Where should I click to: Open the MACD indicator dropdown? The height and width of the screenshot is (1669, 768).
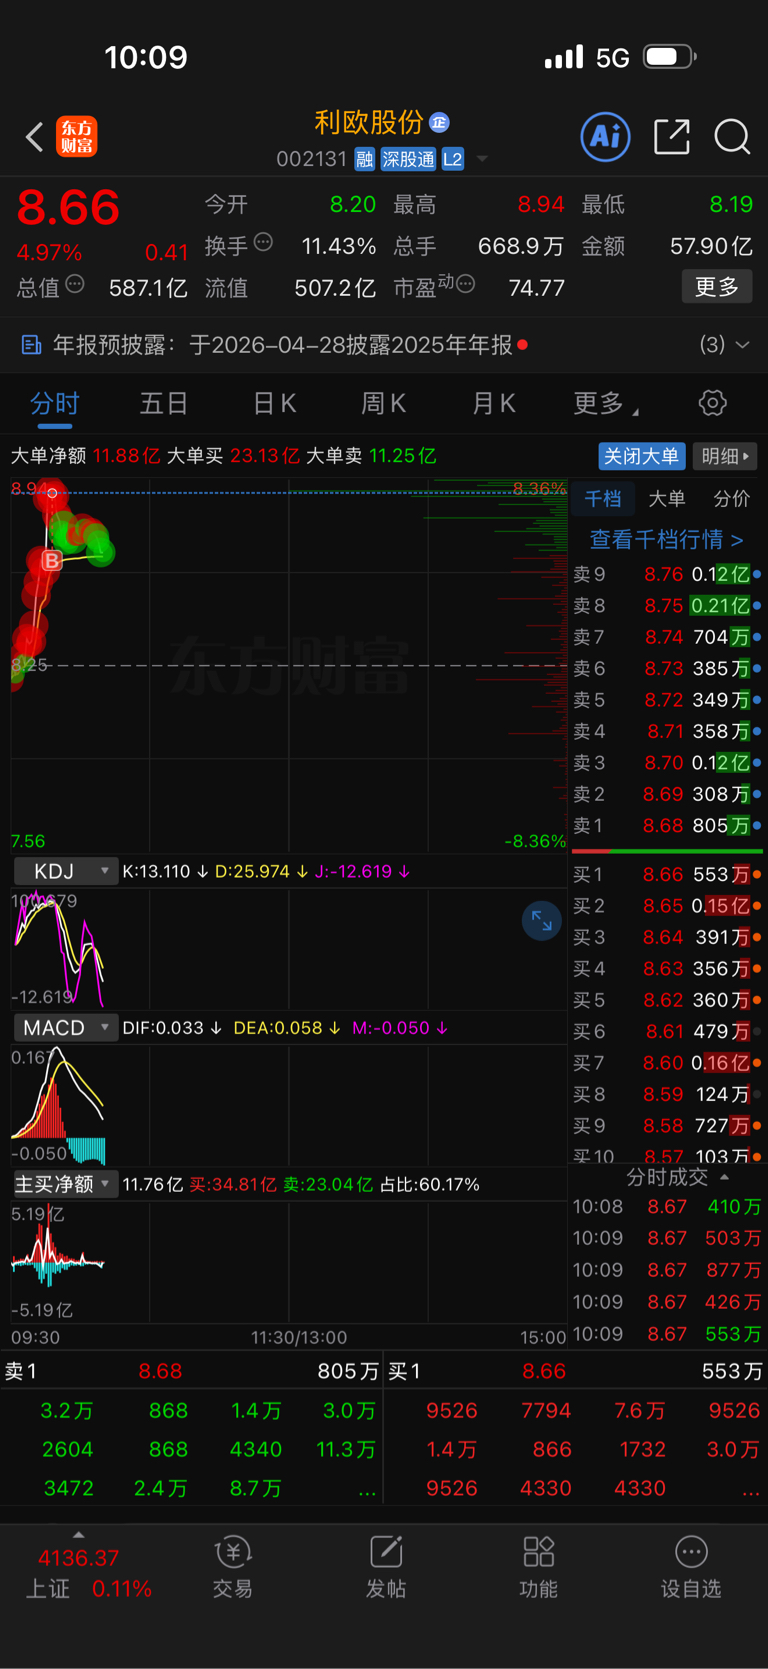(64, 1028)
